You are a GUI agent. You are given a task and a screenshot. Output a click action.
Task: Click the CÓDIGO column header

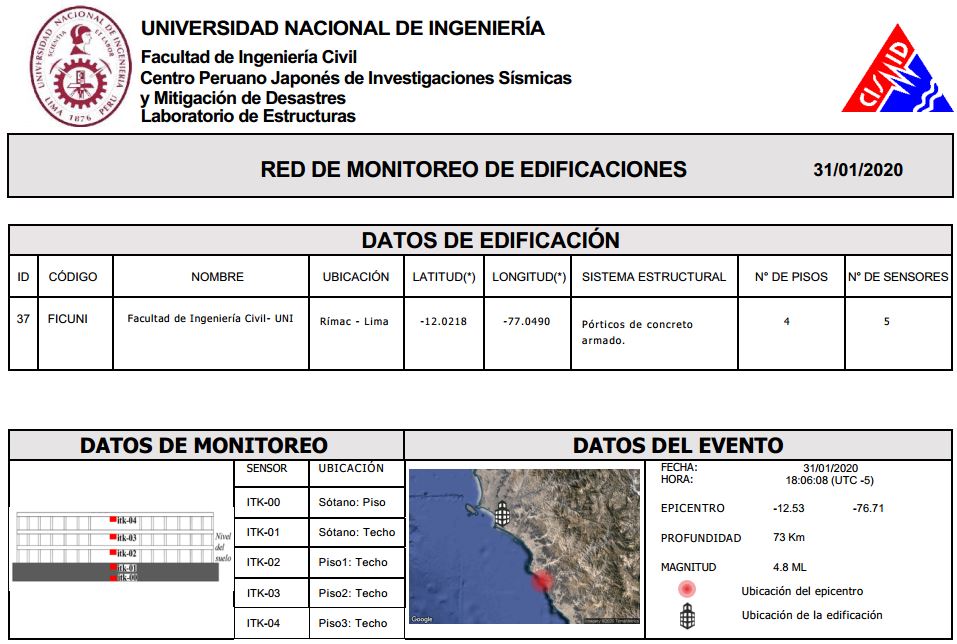(x=73, y=277)
